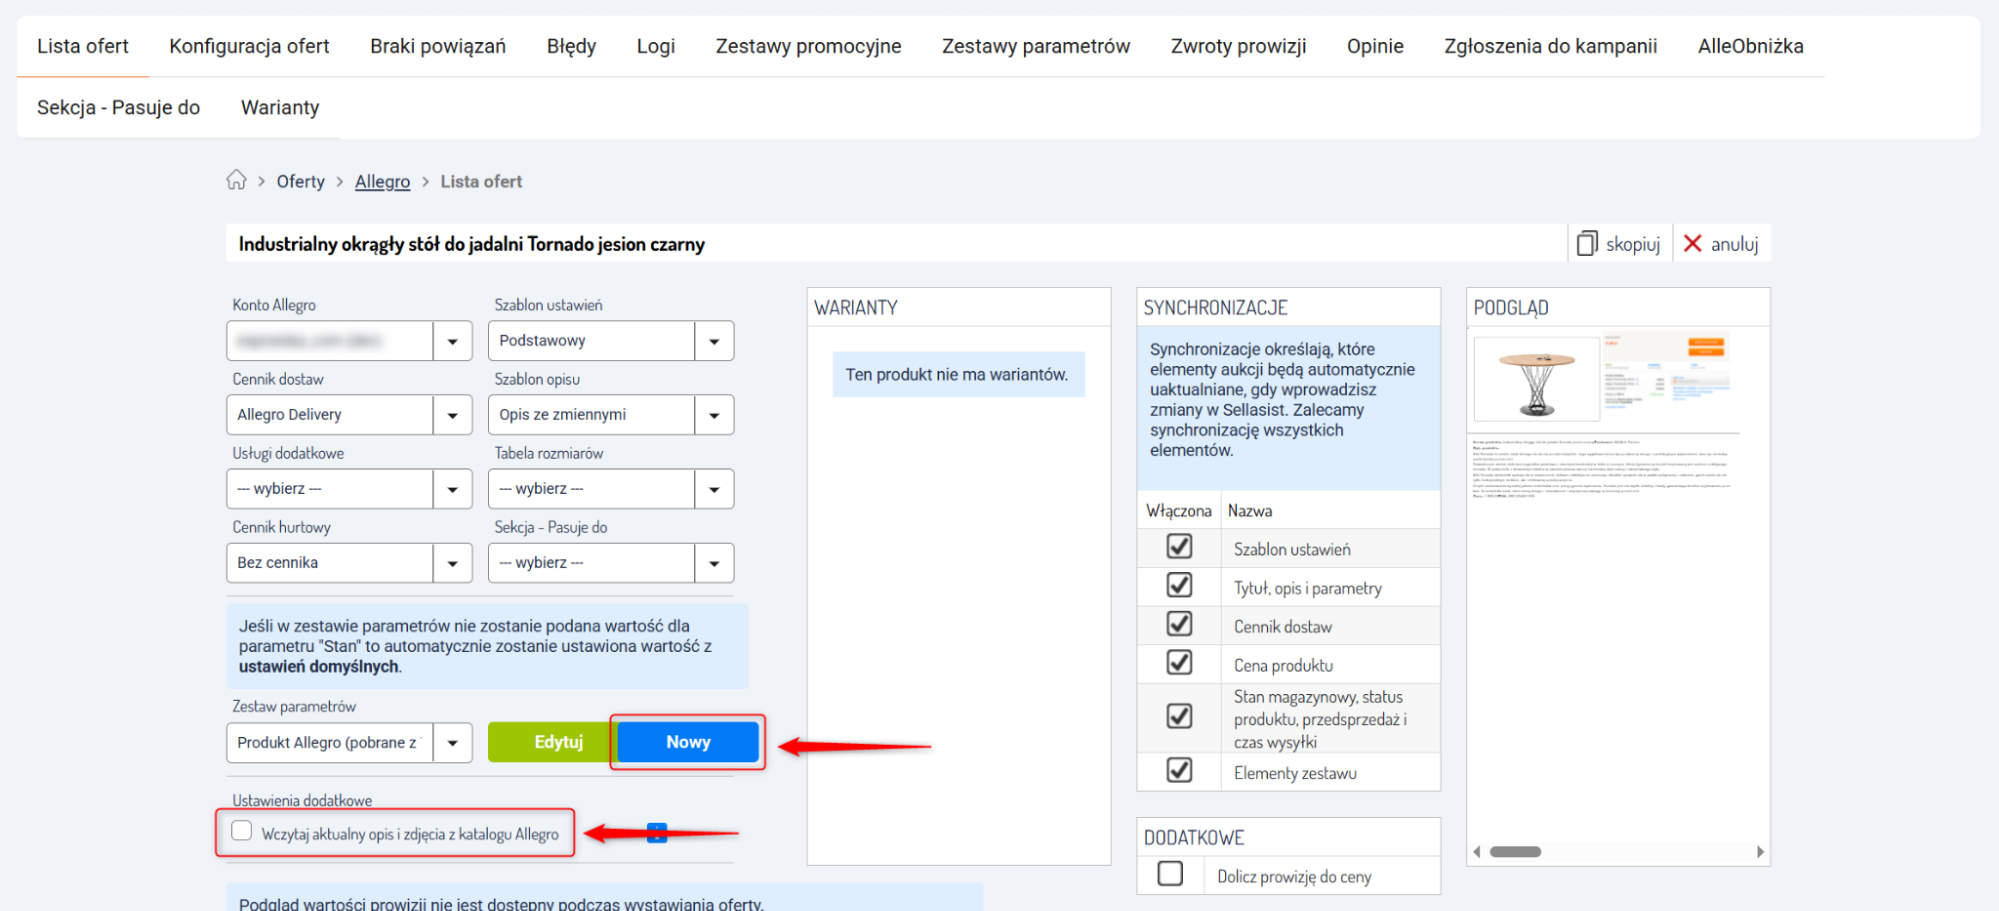
Task: Enable loading description from Allegro catalog
Action: [x=242, y=831]
